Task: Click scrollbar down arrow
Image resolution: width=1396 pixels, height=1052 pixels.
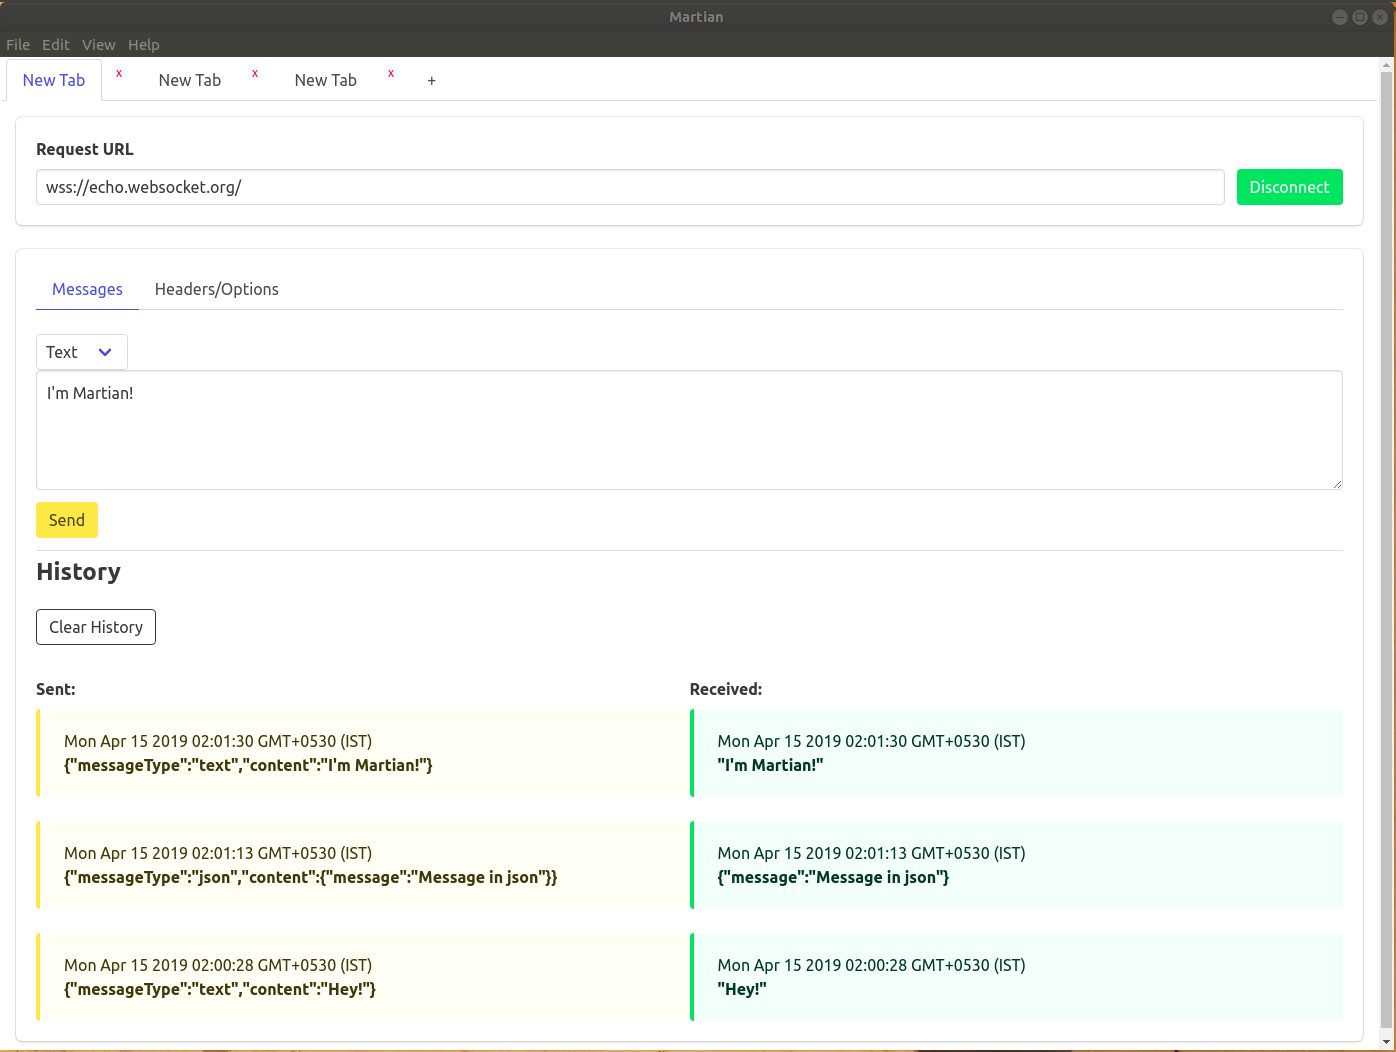Action: pyautogui.click(x=1386, y=1043)
